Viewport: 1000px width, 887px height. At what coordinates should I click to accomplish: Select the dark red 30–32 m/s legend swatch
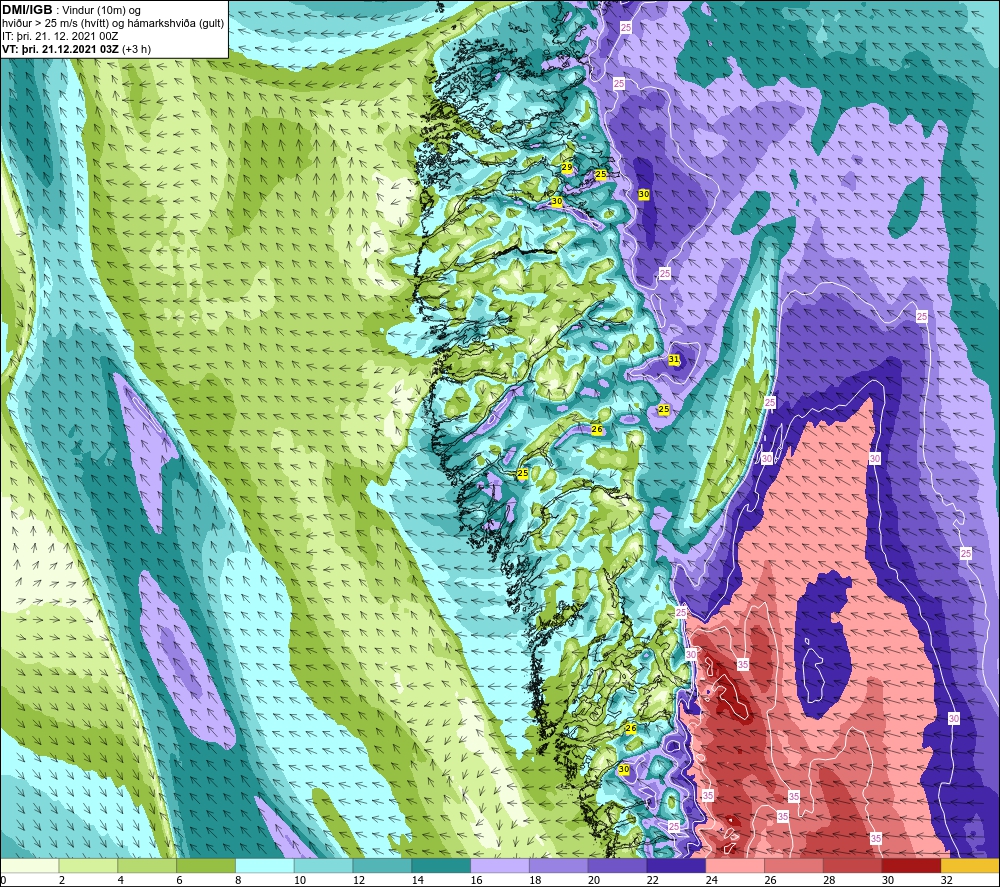click(x=911, y=865)
